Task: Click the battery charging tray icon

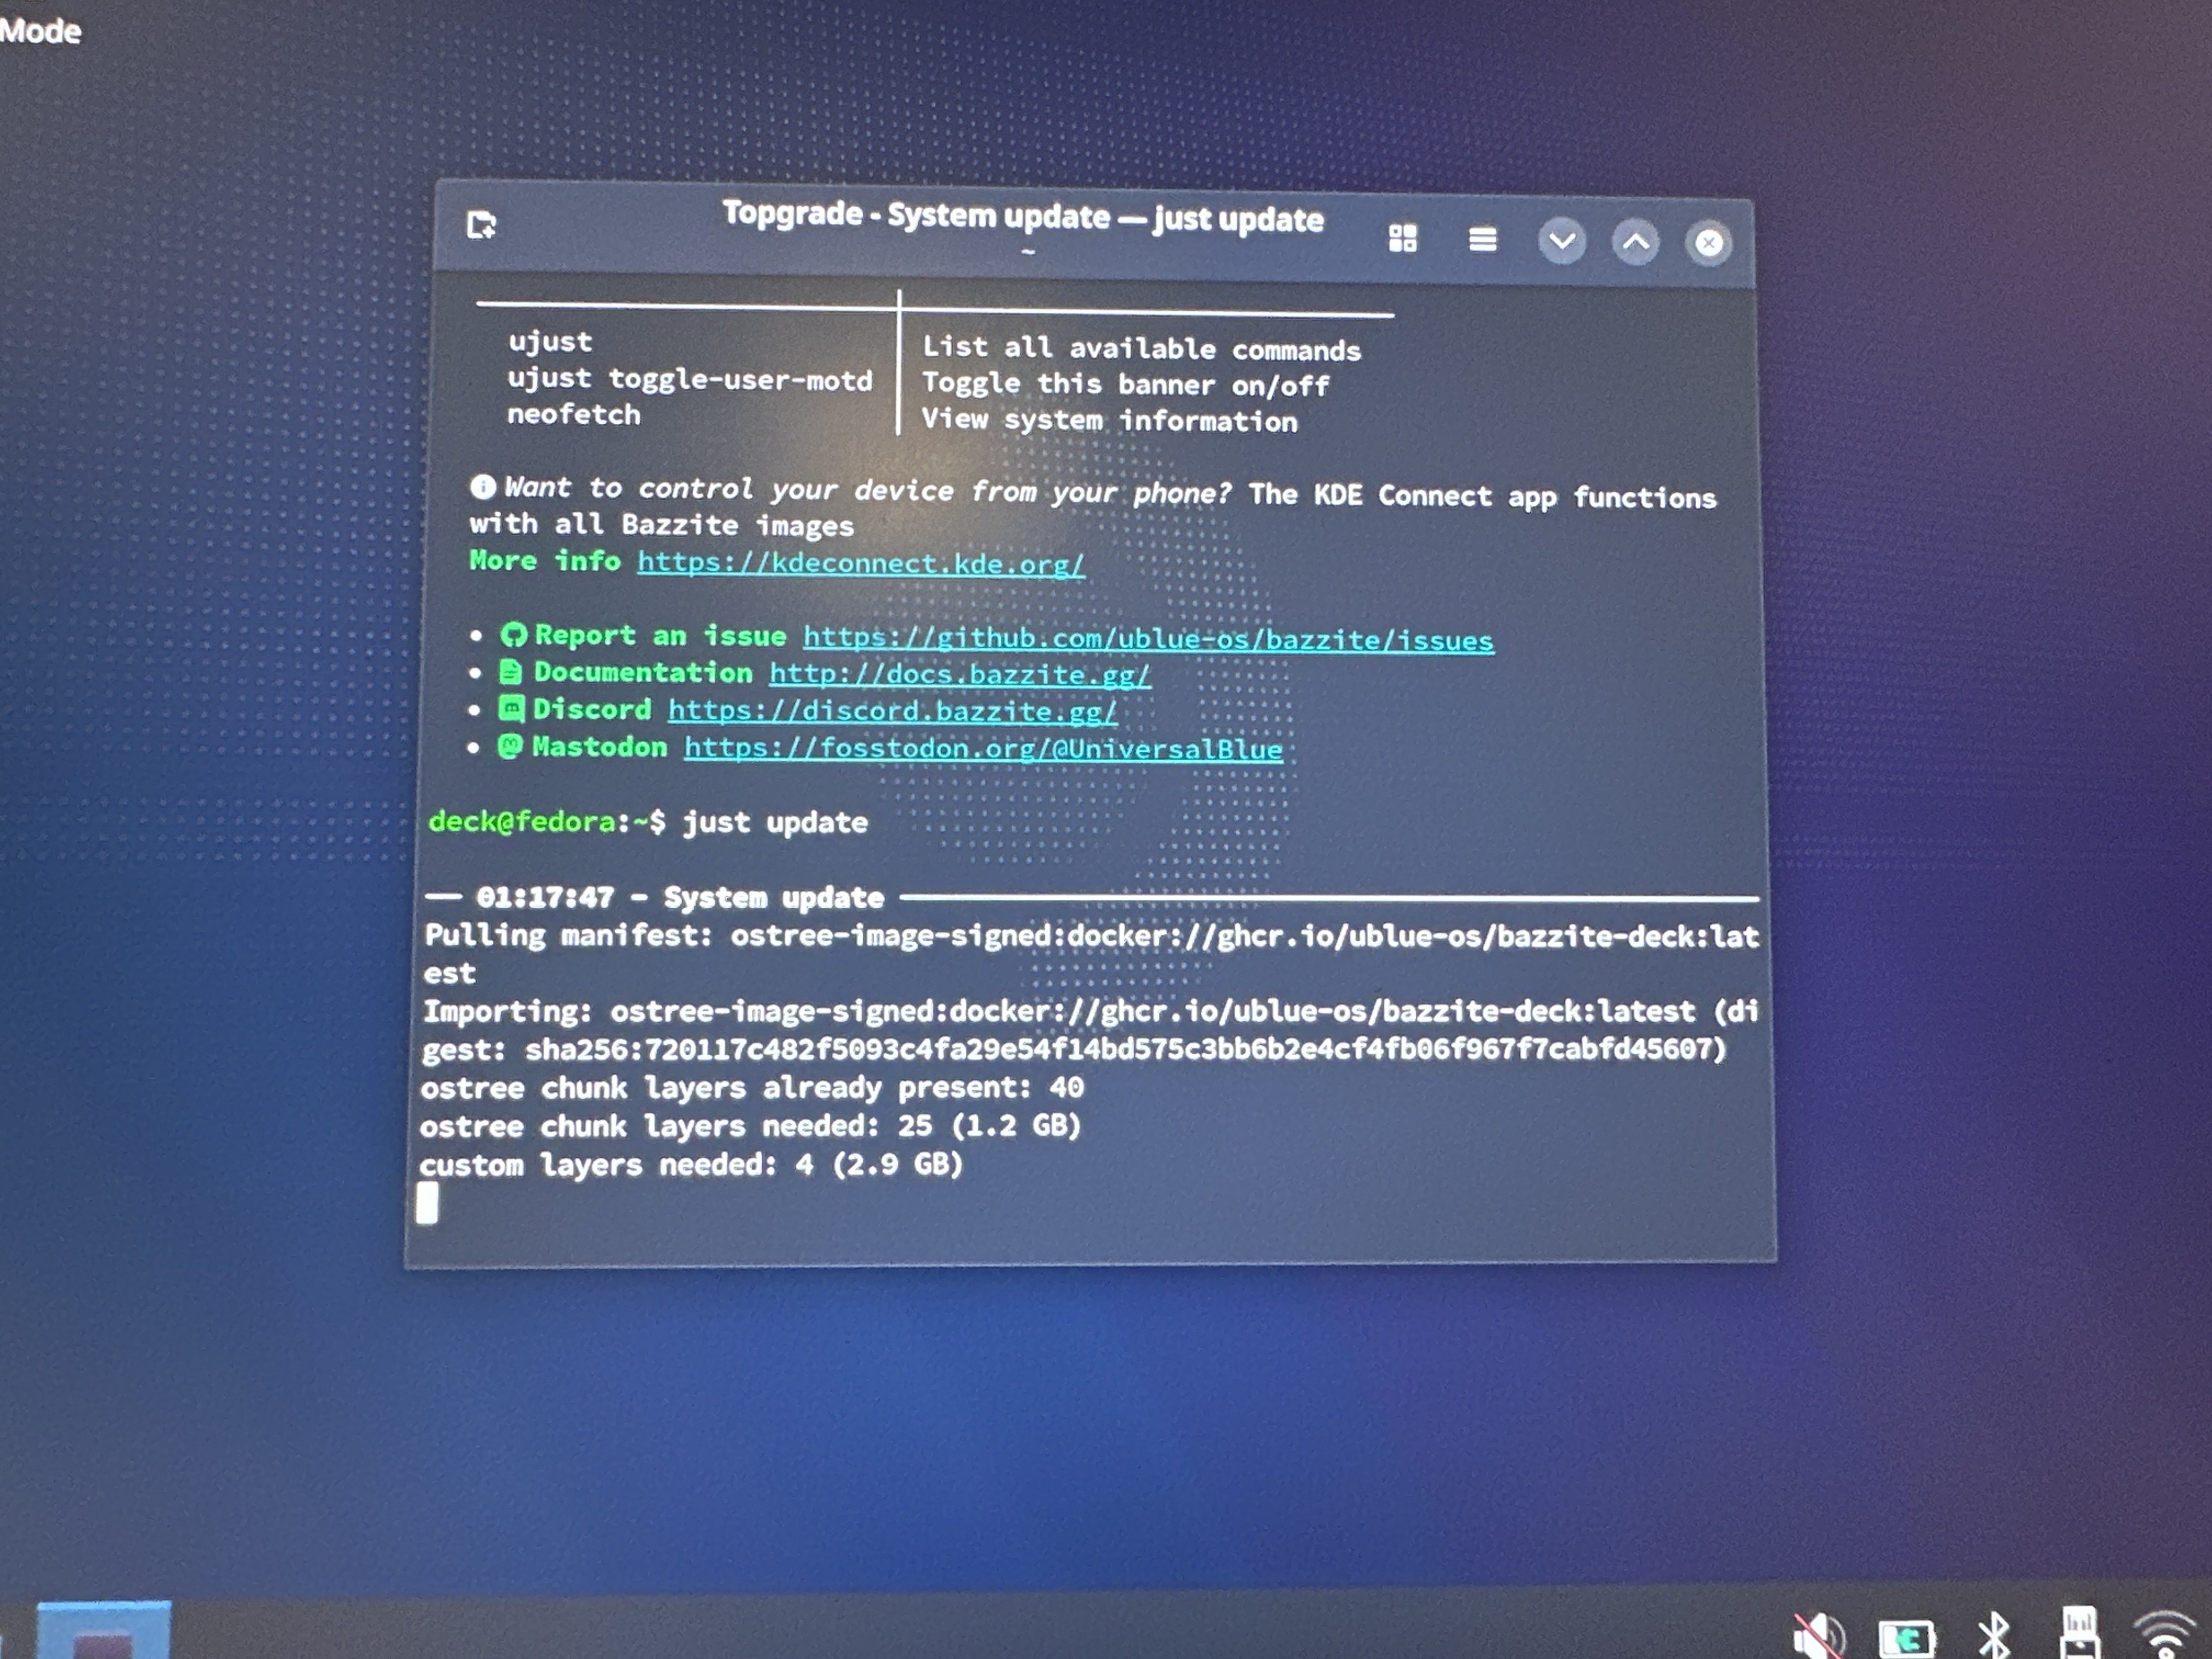Action: pyautogui.click(x=1906, y=1638)
